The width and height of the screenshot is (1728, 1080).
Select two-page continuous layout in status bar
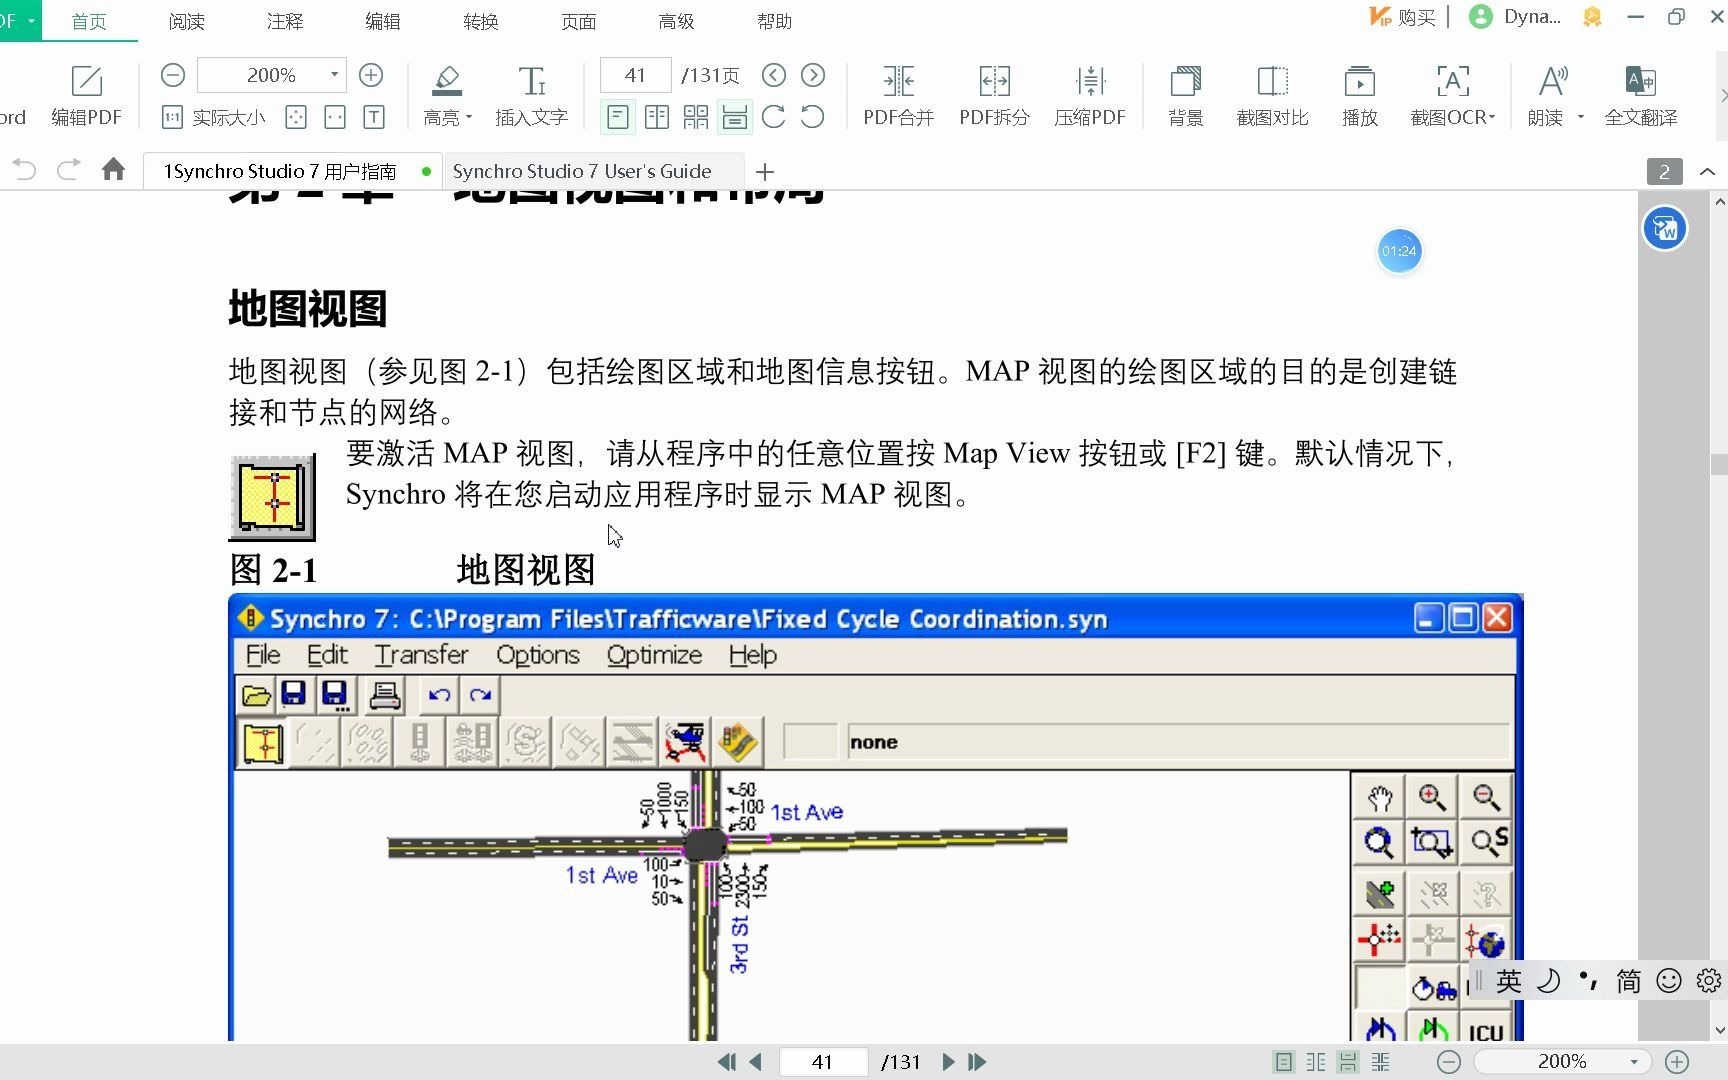(1380, 1062)
